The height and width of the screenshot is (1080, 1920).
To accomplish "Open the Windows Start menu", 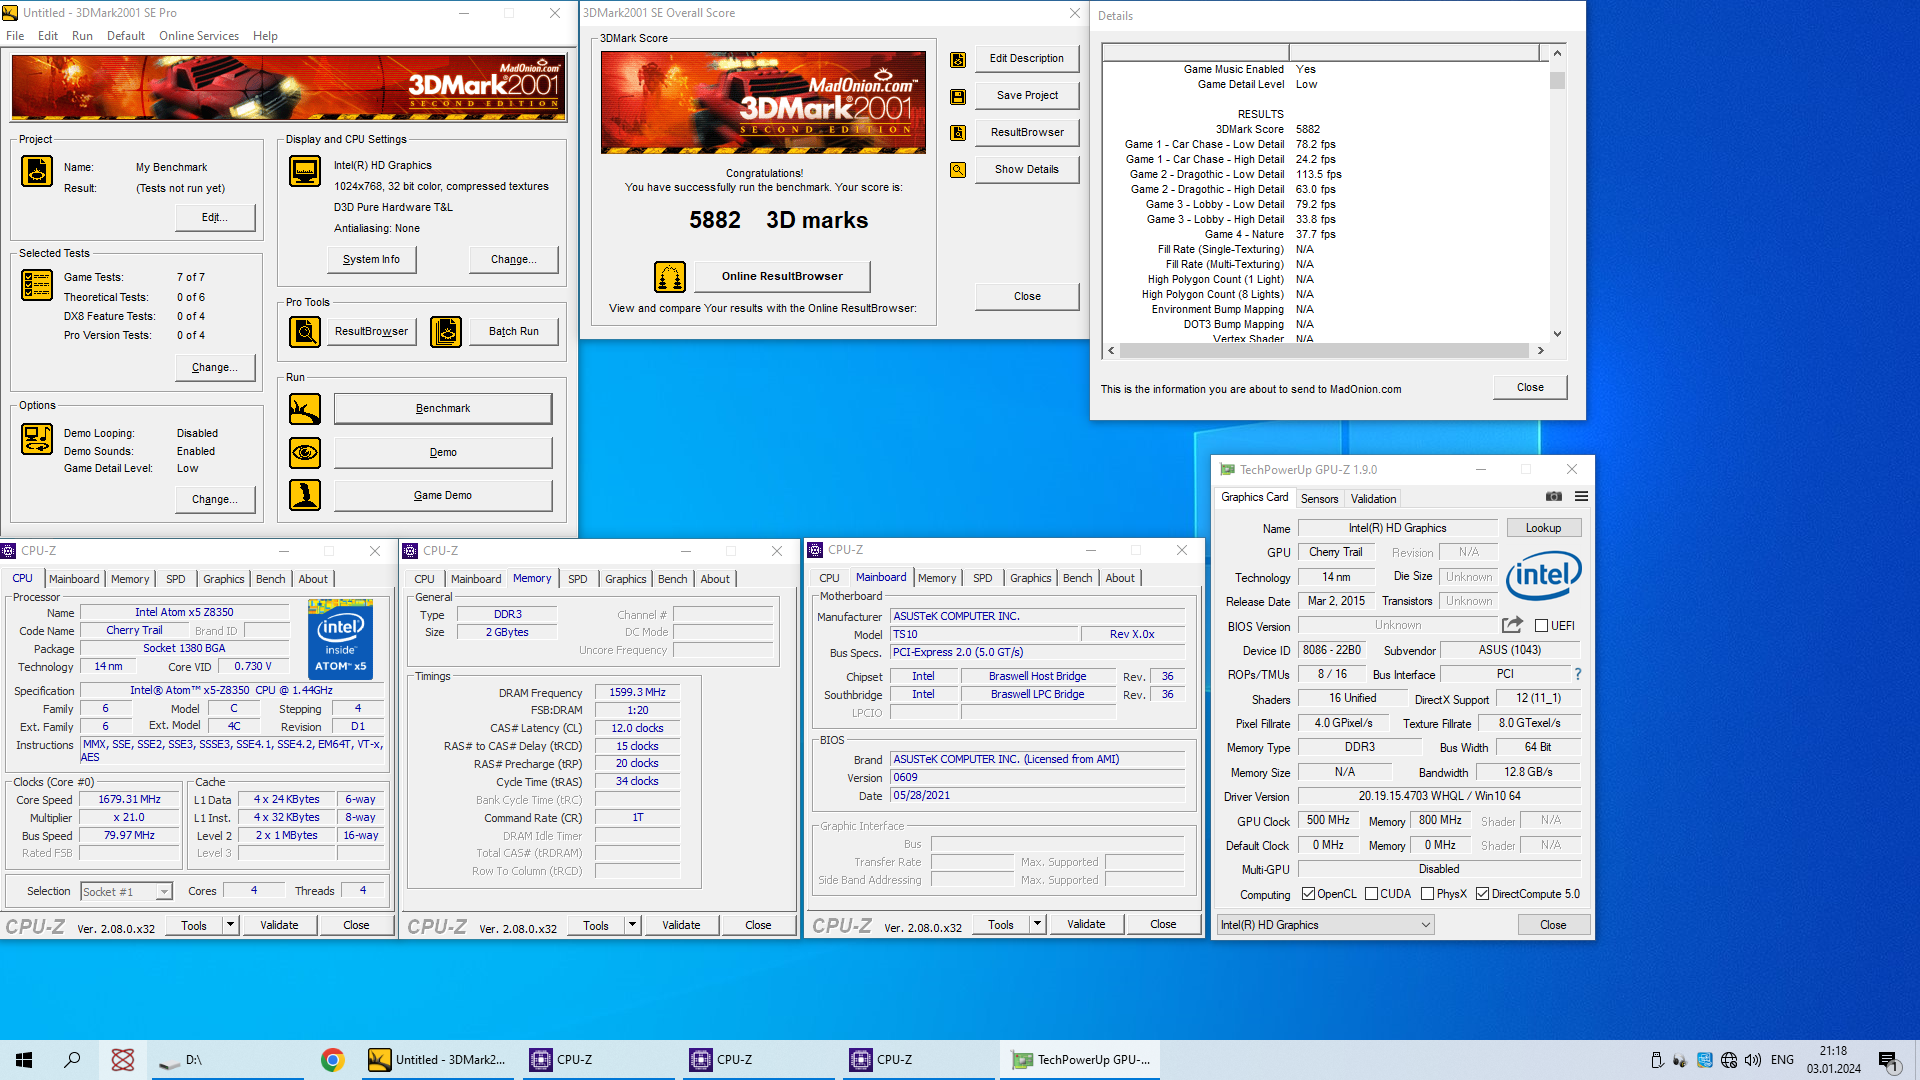I will (x=24, y=1060).
